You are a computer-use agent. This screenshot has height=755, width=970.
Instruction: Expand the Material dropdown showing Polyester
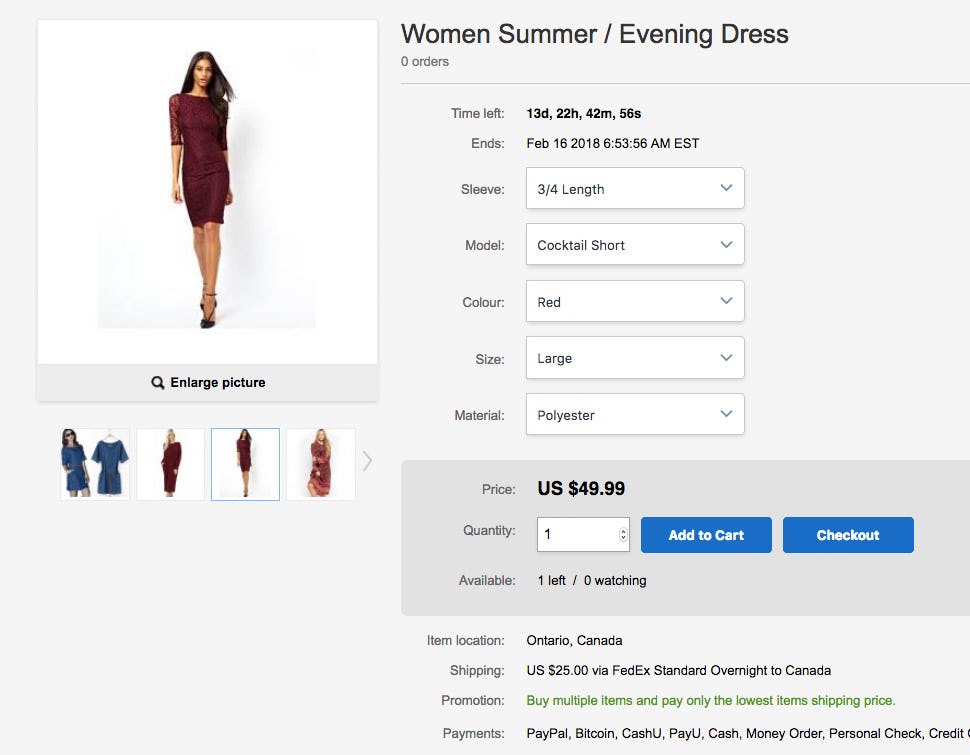(634, 415)
